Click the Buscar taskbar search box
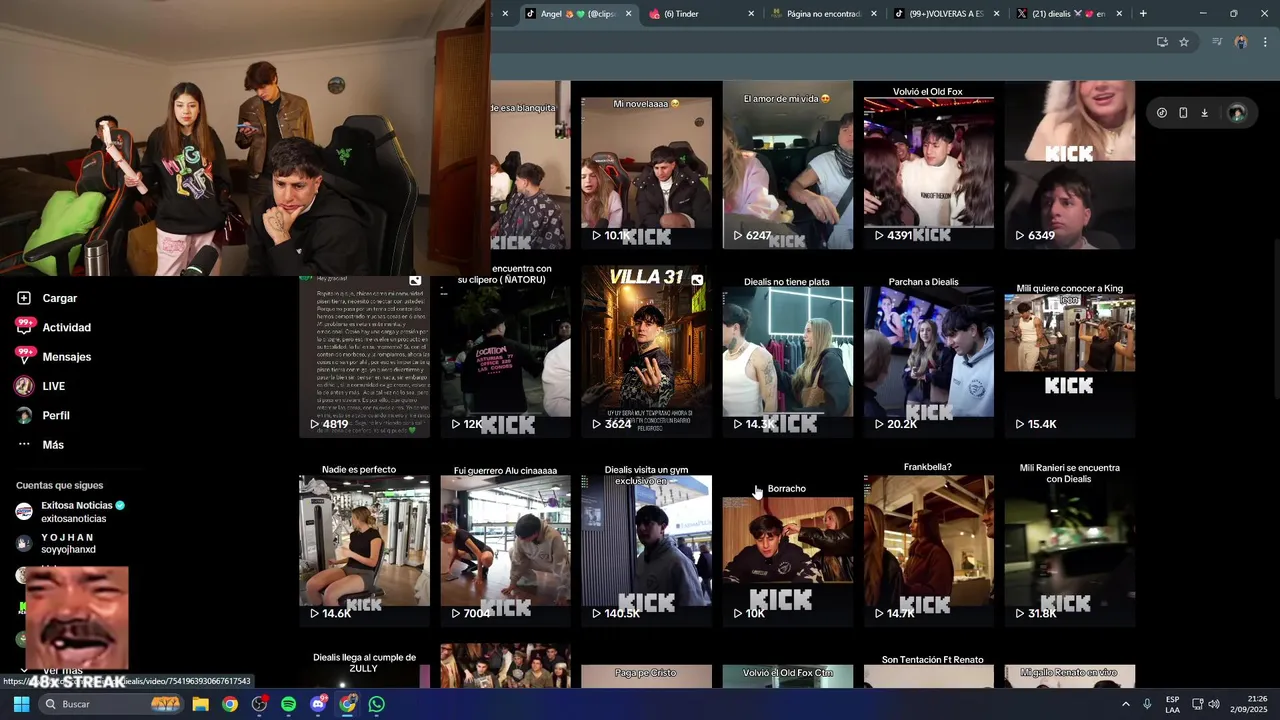The image size is (1280, 720). 112,704
